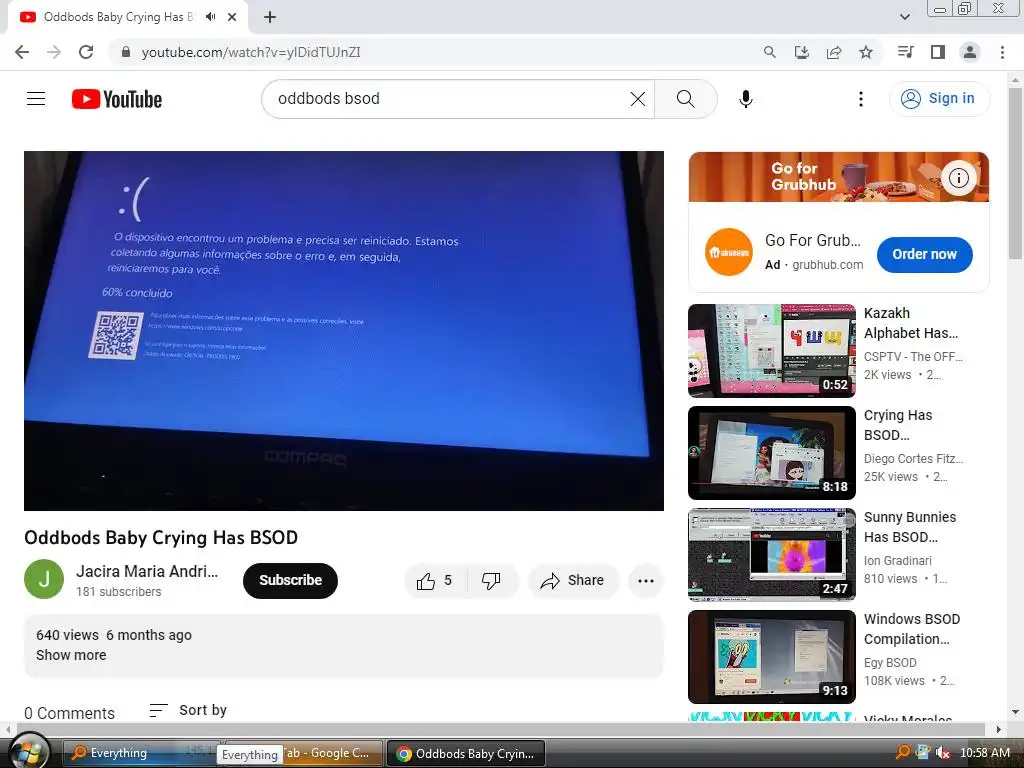Open the media controls icon in Chrome toolbar
The image size is (1024, 768).
pos(905,52)
